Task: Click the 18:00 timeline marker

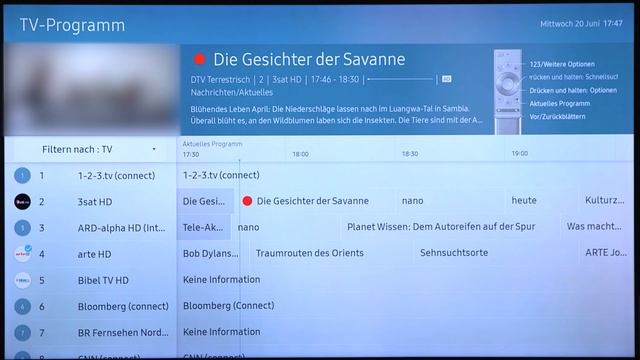Action: coord(300,154)
